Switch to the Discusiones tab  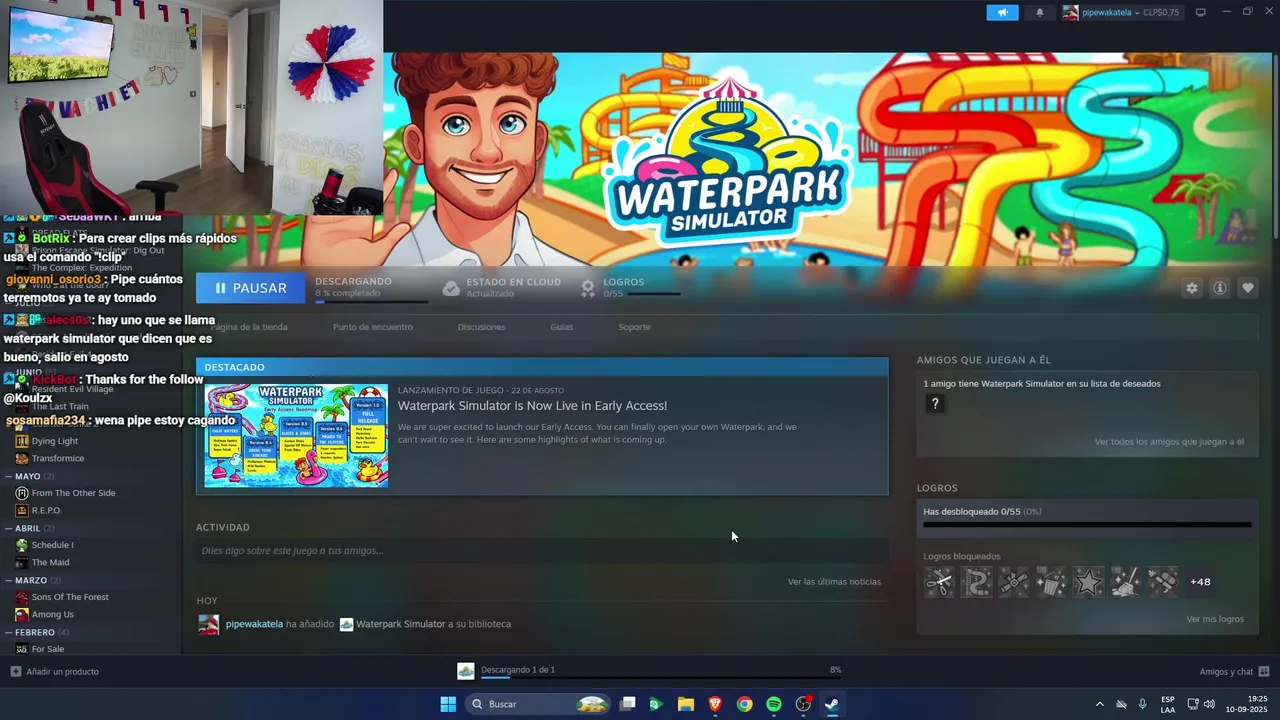482,327
